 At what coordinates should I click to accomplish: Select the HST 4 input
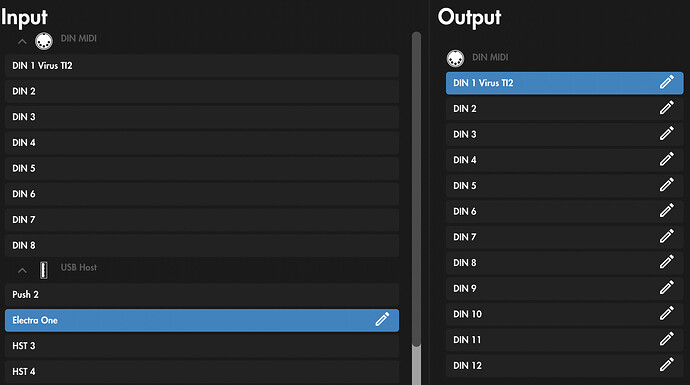tap(202, 372)
